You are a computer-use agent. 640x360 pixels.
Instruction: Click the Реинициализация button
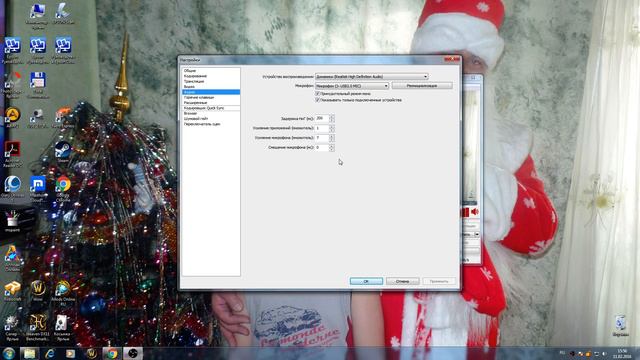click(422, 86)
